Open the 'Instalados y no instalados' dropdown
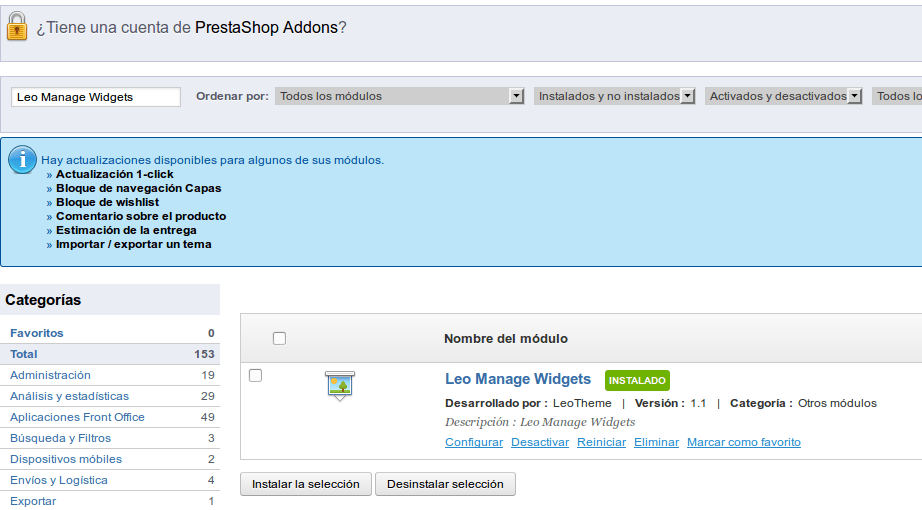Viewport: 922px width, 510px height. click(x=614, y=96)
